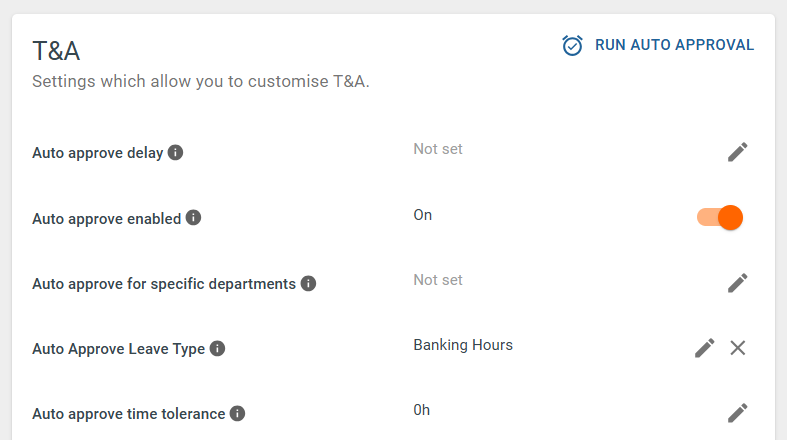Click the alarm clock approval icon
This screenshot has width=787, height=440.
point(572,45)
